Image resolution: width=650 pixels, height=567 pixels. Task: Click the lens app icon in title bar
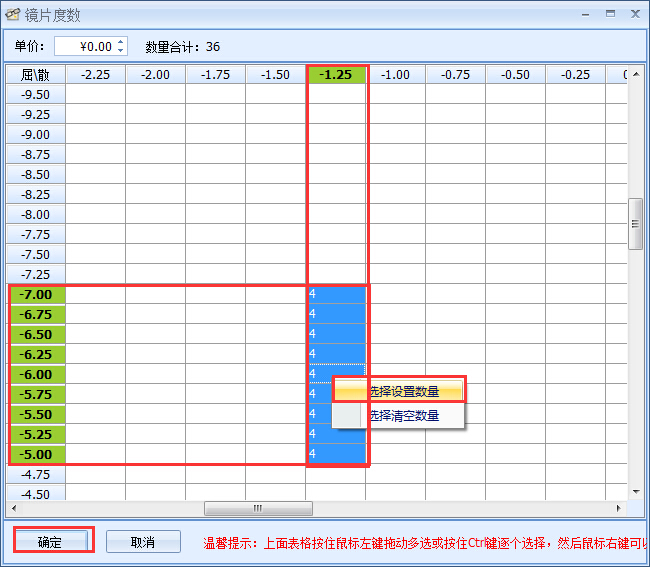click(12, 15)
